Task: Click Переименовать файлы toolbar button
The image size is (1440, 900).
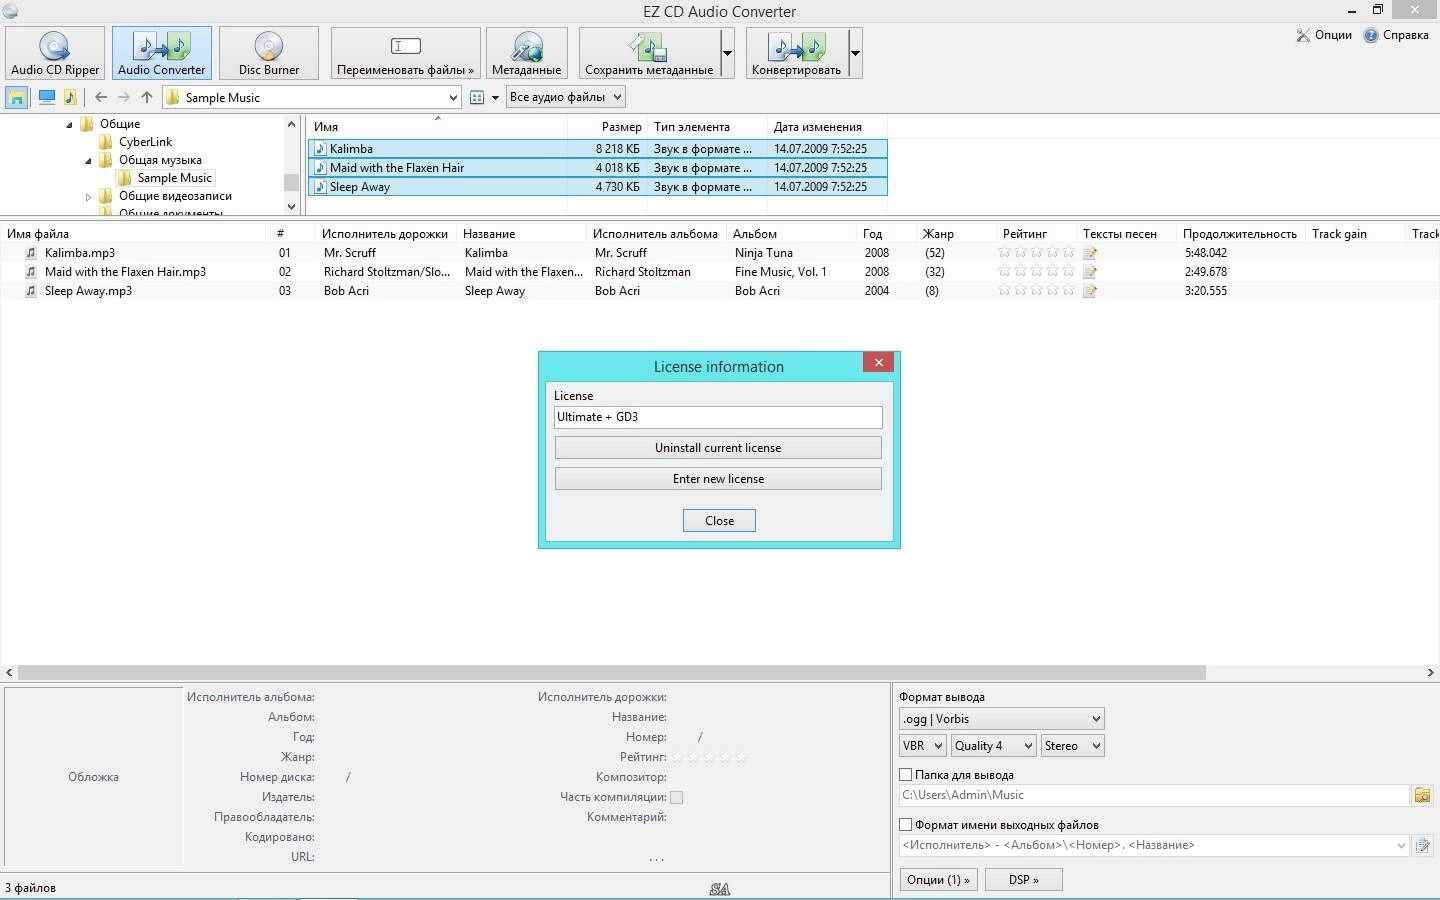Action: [x=405, y=53]
